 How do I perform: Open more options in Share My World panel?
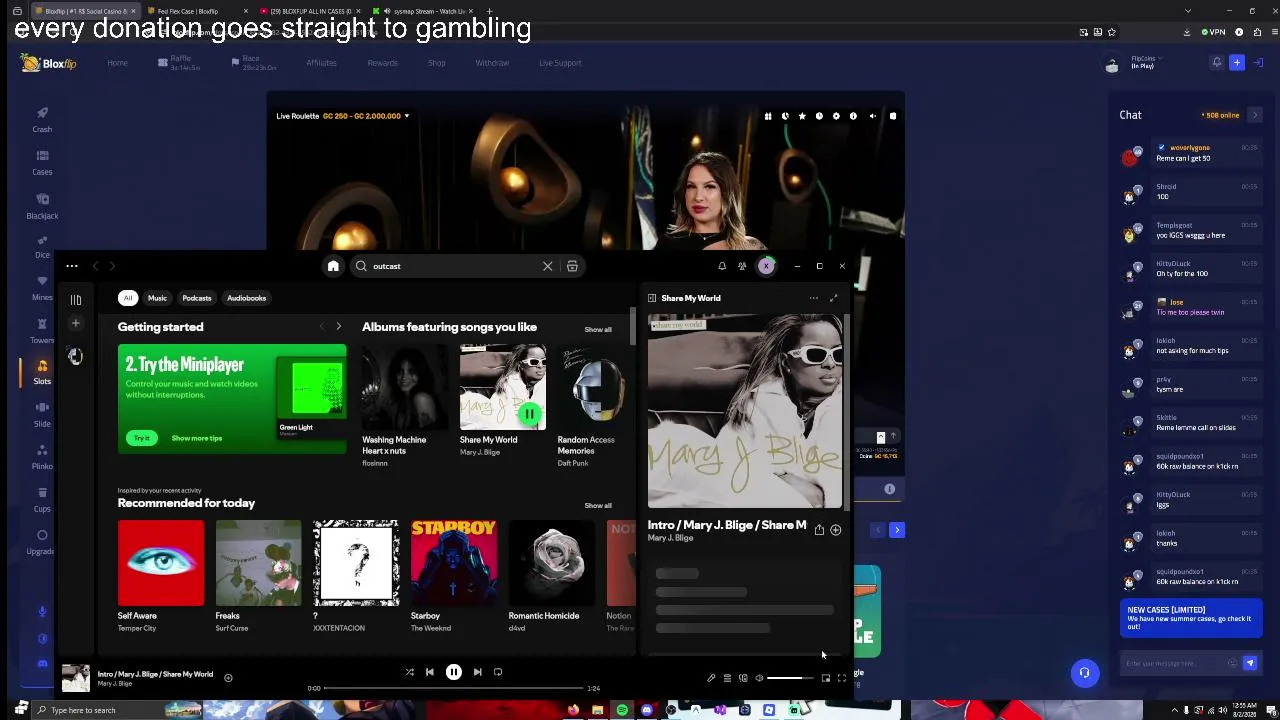click(813, 298)
